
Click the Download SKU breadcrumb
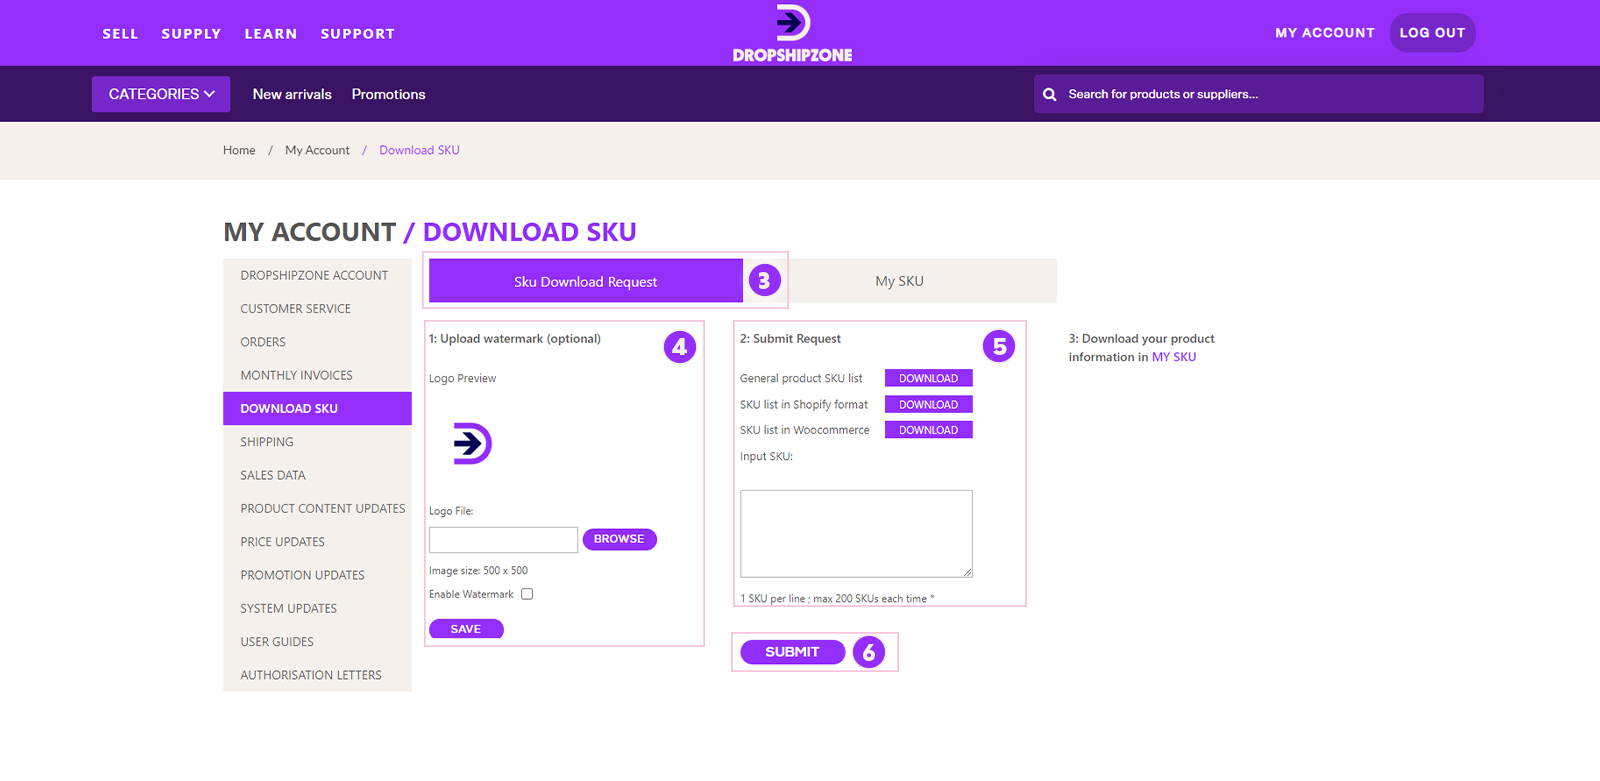coord(419,150)
